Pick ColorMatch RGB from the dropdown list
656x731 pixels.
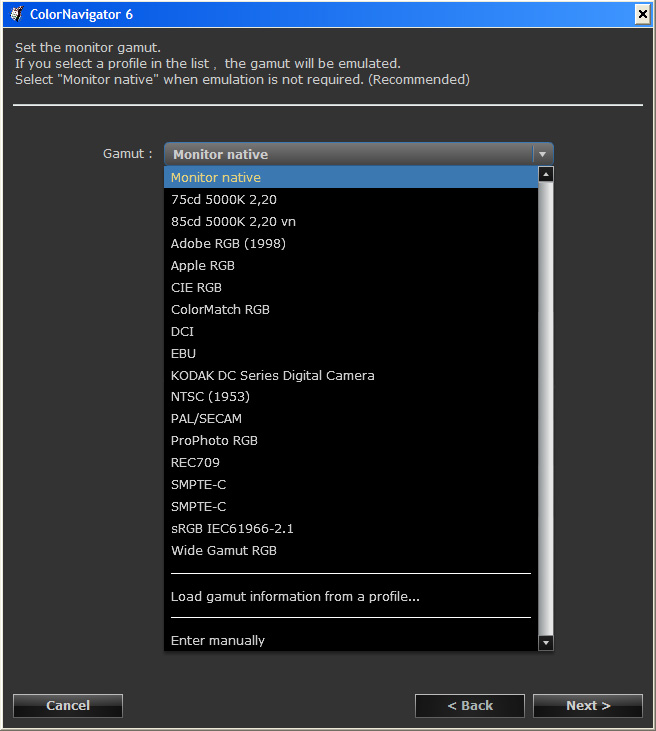220,310
